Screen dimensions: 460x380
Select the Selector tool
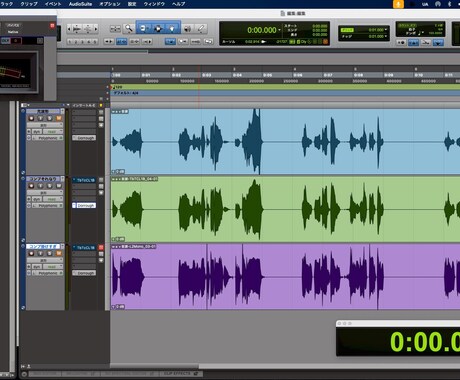tap(158, 29)
